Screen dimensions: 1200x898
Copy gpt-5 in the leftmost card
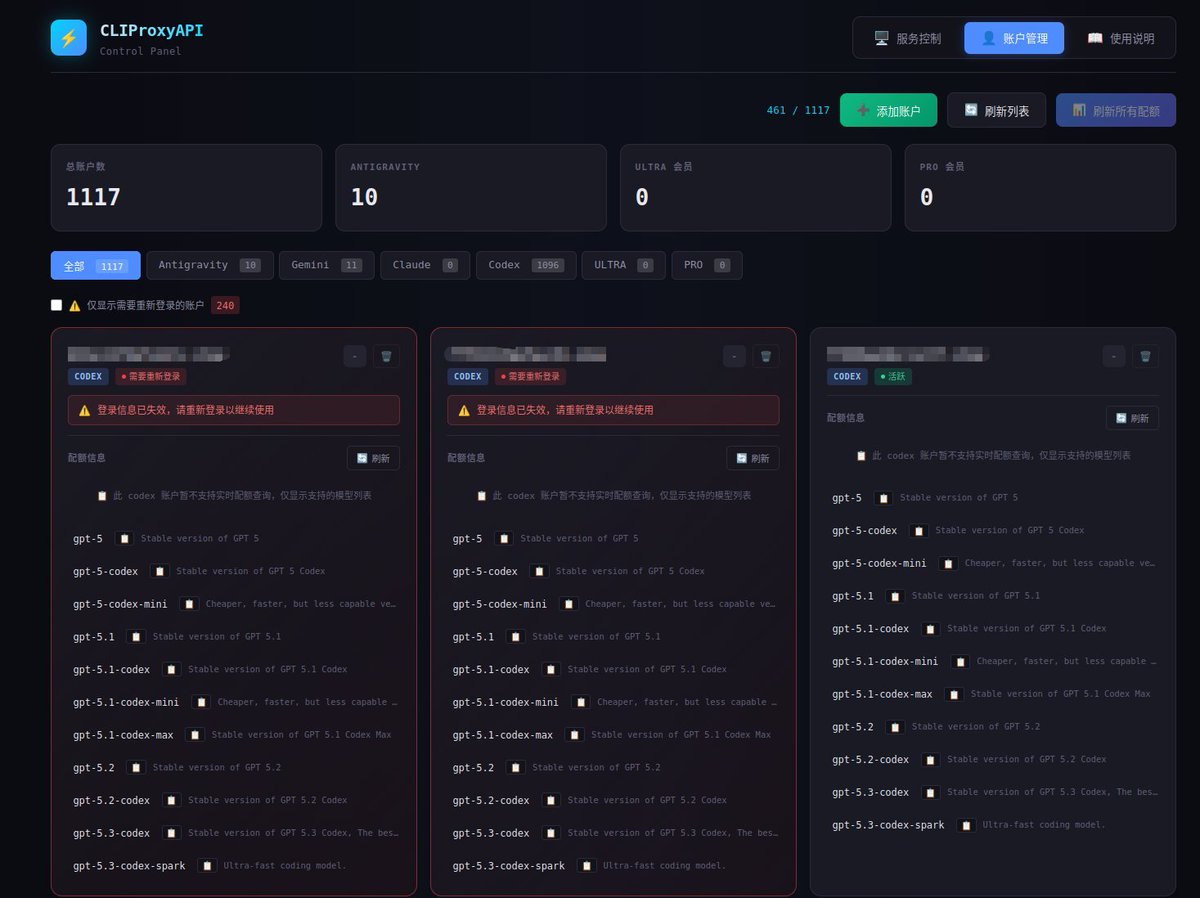pos(124,539)
